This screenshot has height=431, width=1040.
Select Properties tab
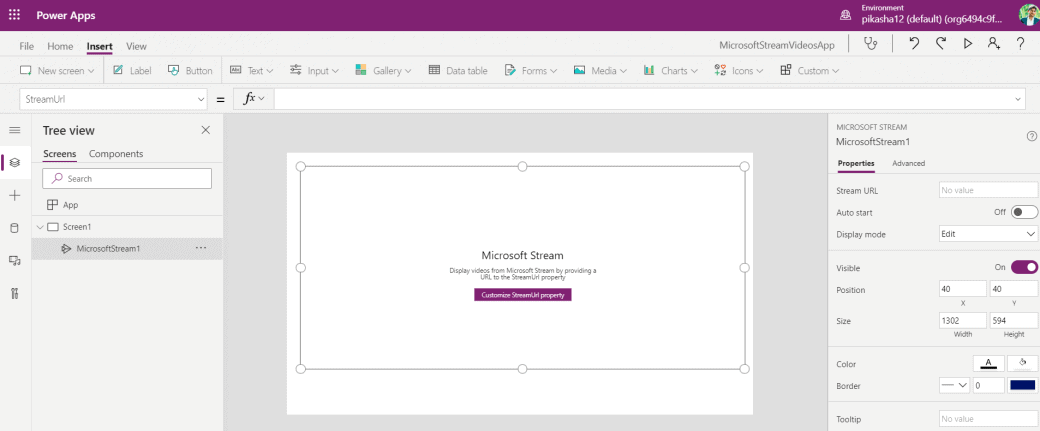tap(856, 163)
